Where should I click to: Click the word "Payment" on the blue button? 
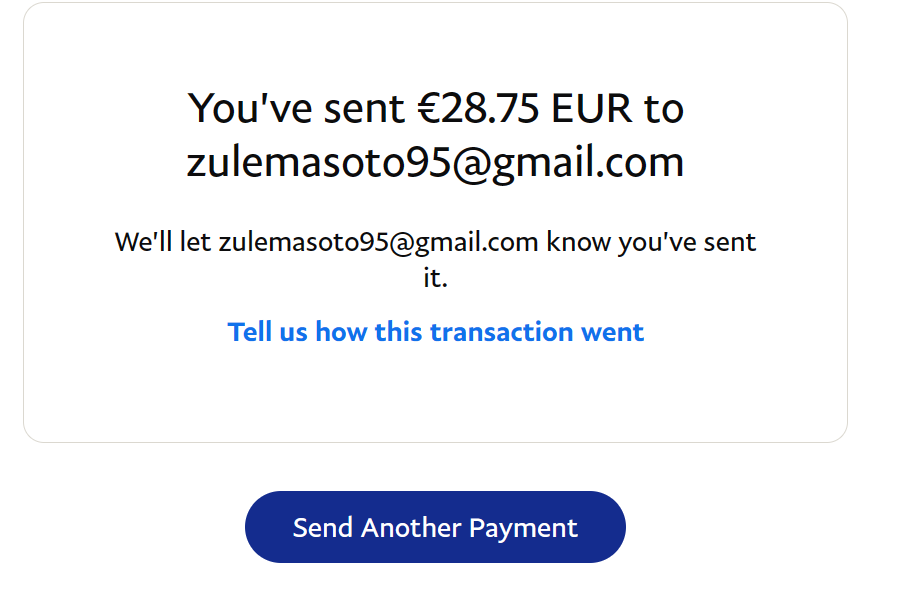pyautogui.click(x=523, y=528)
